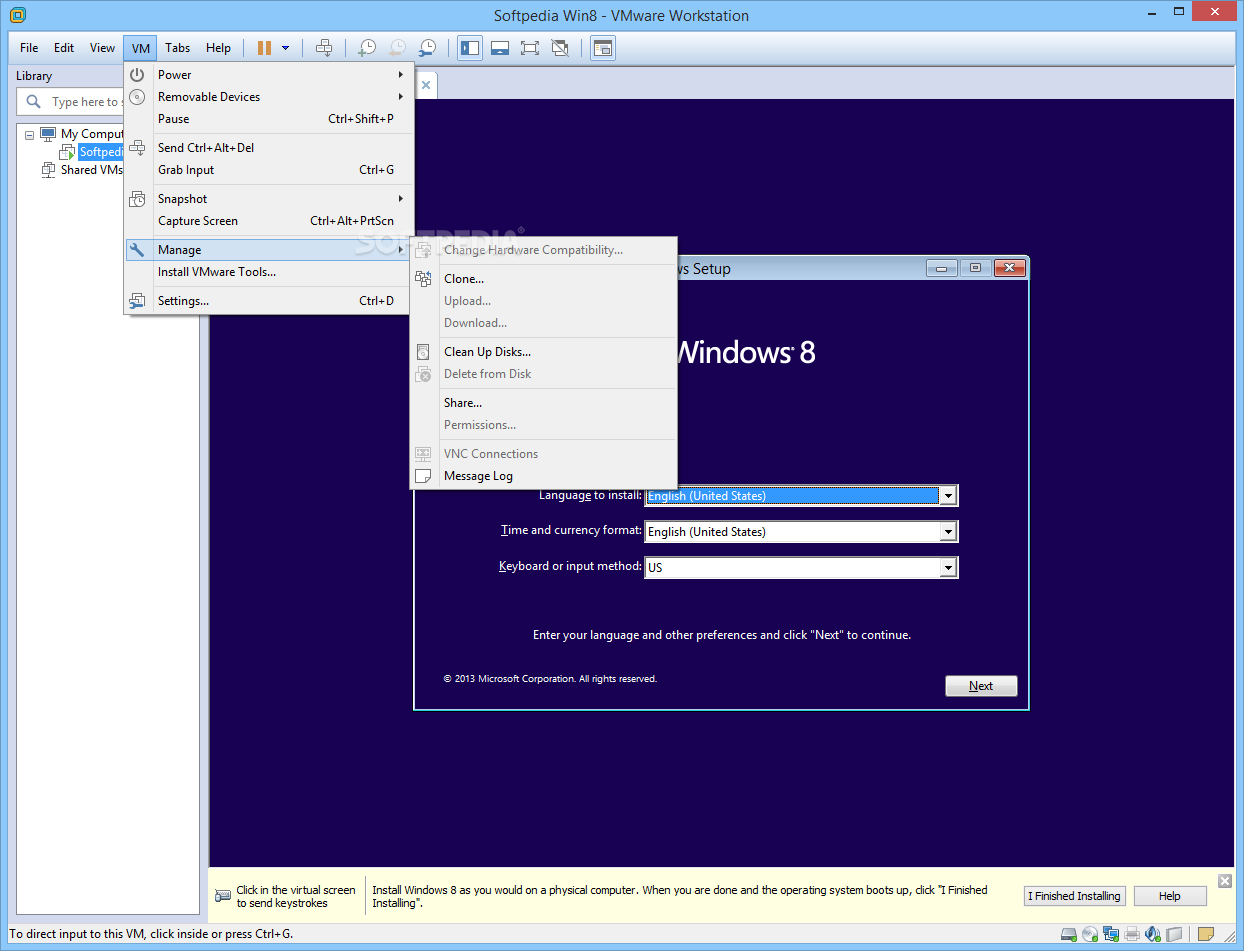The width and height of the screenshot is (1244, 951).
Task: Open Settings... from the VM menu
Action: click(x=267, y=301)
